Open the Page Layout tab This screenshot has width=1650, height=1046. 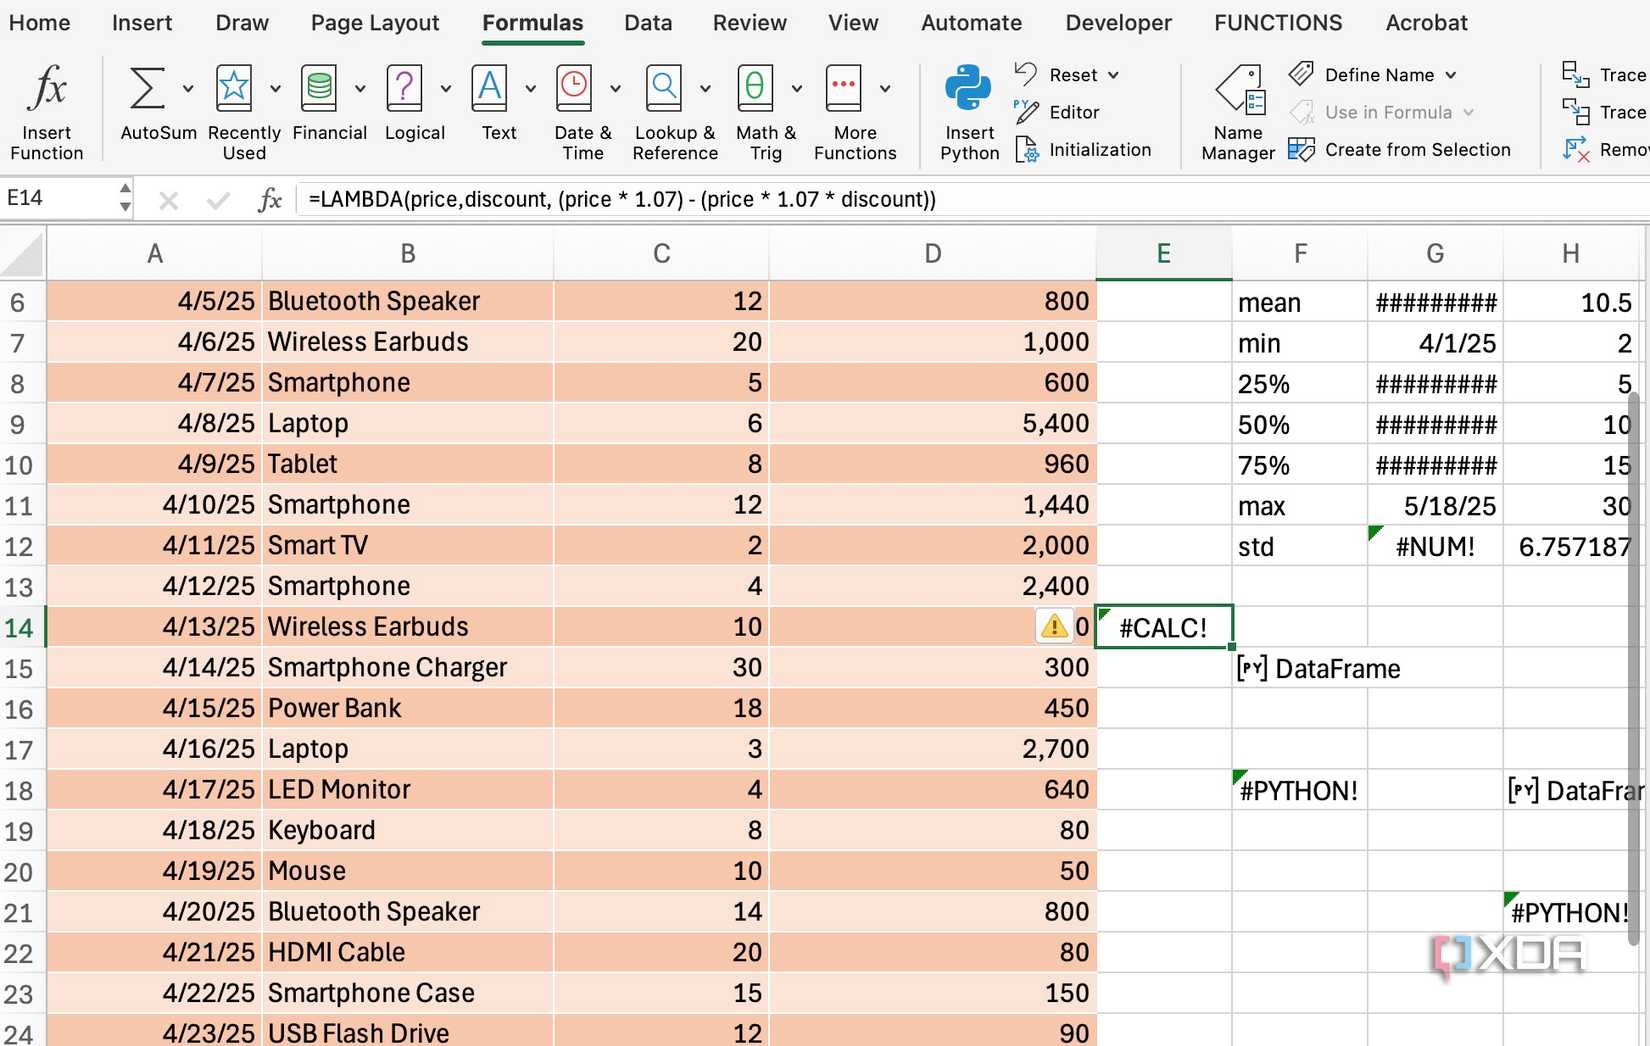pyautogui.click(x=375, y=23)
